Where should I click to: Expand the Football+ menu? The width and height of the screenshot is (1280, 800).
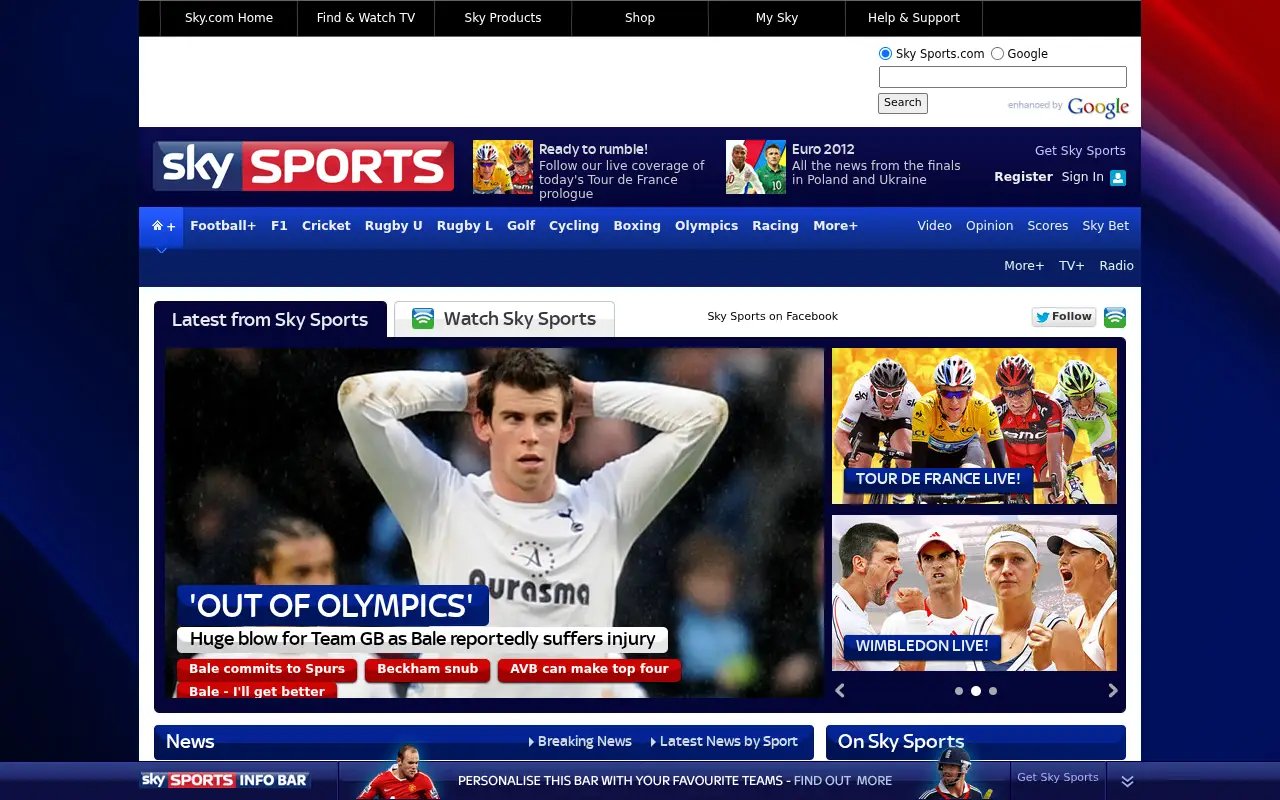[x=223, y=226]
